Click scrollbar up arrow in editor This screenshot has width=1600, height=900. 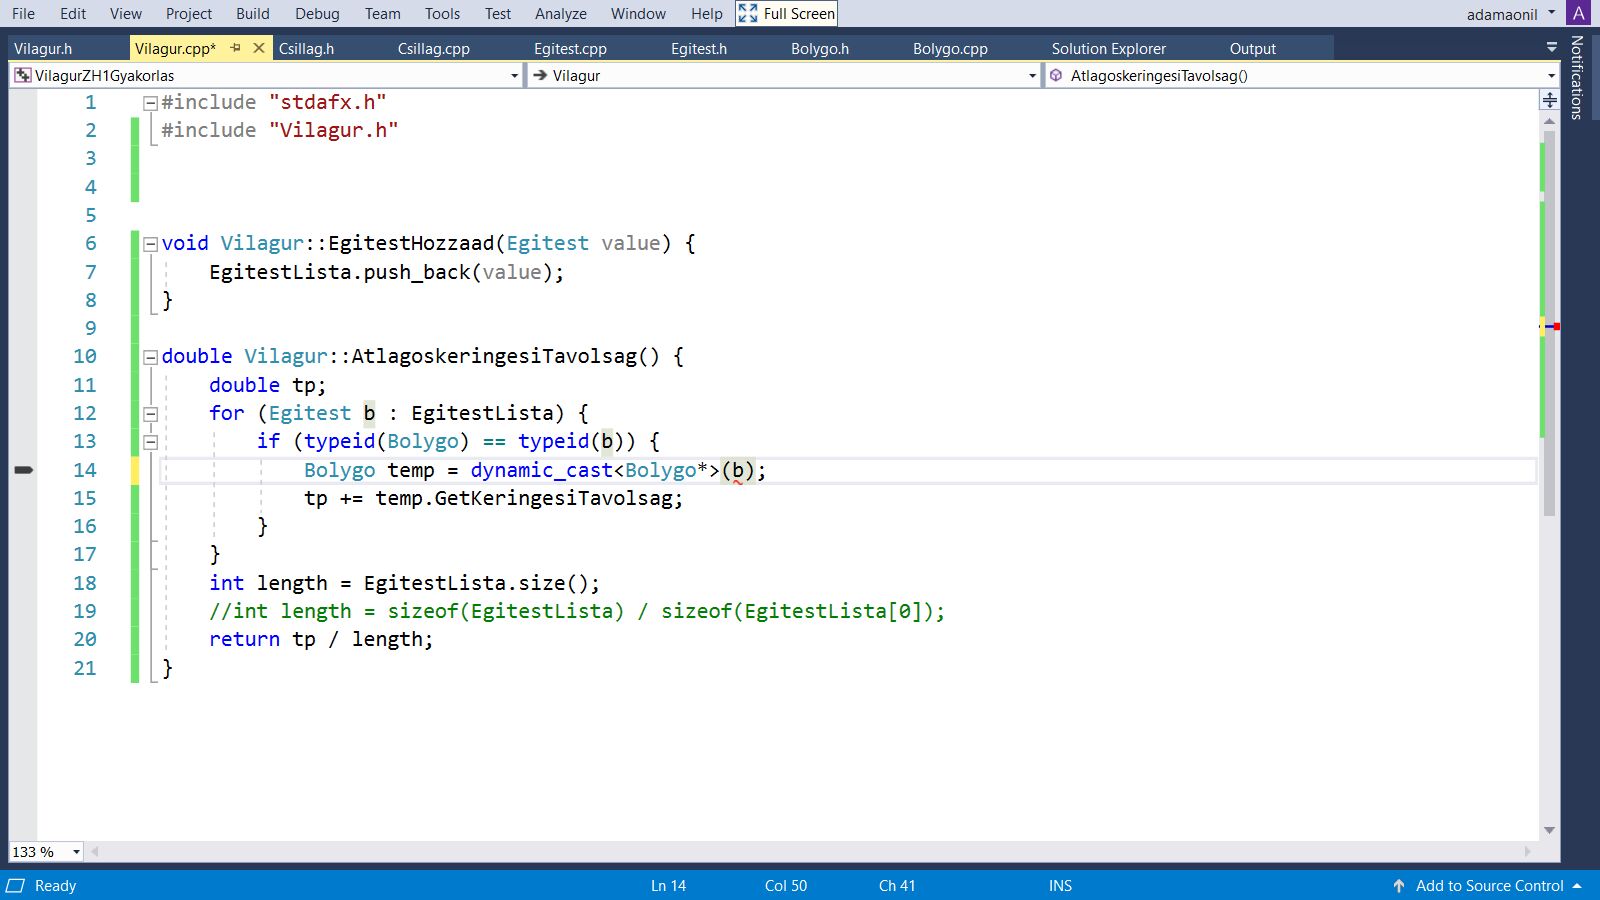coord(1549,121)
